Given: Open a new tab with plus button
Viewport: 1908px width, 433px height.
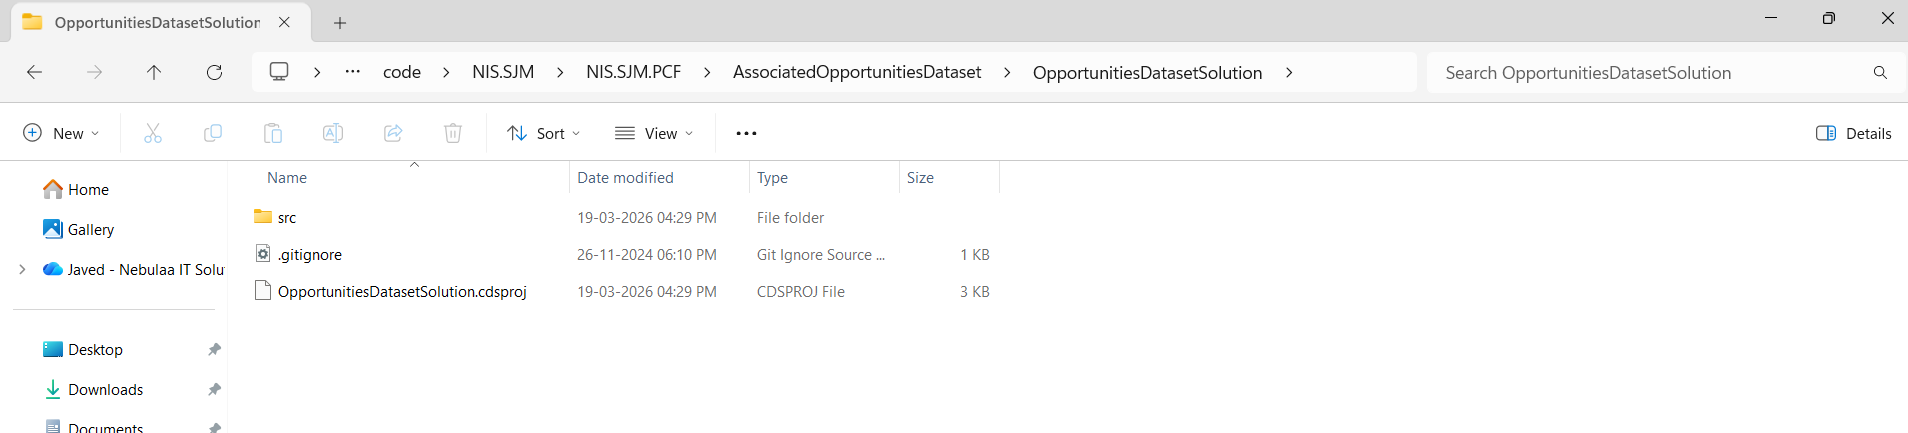Looking at the screenshot, I should pos(340,22).
